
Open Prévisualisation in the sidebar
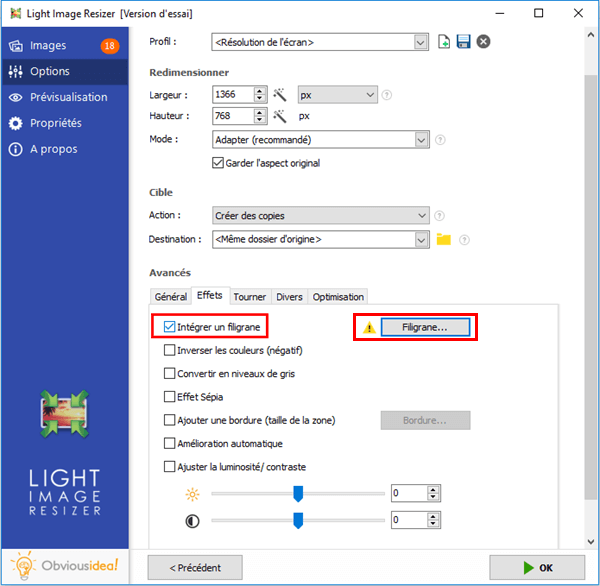point(65,97)
